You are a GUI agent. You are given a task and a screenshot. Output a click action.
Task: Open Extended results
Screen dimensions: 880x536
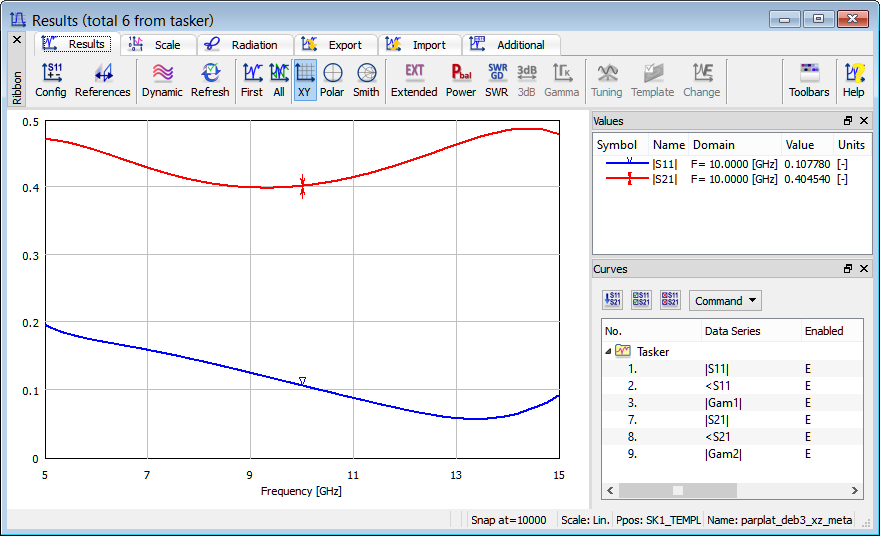point(414,80)
